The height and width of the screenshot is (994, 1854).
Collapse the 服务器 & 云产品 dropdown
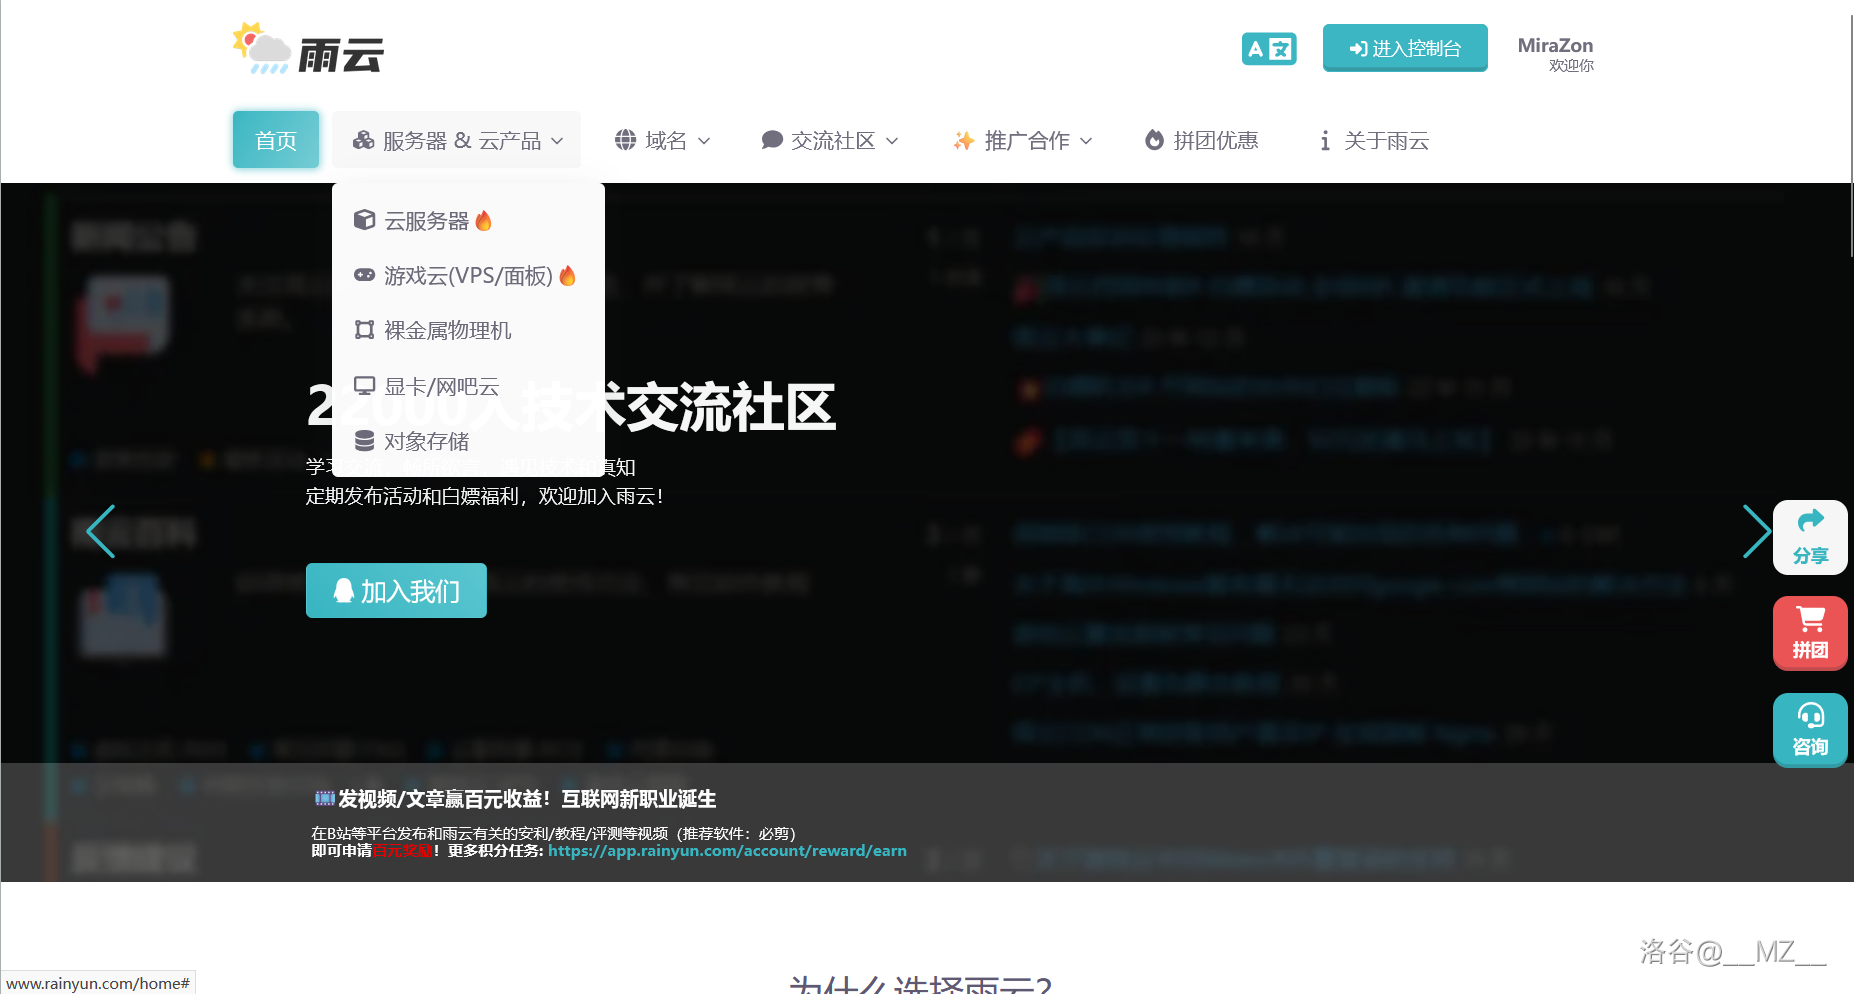[457, 141]
